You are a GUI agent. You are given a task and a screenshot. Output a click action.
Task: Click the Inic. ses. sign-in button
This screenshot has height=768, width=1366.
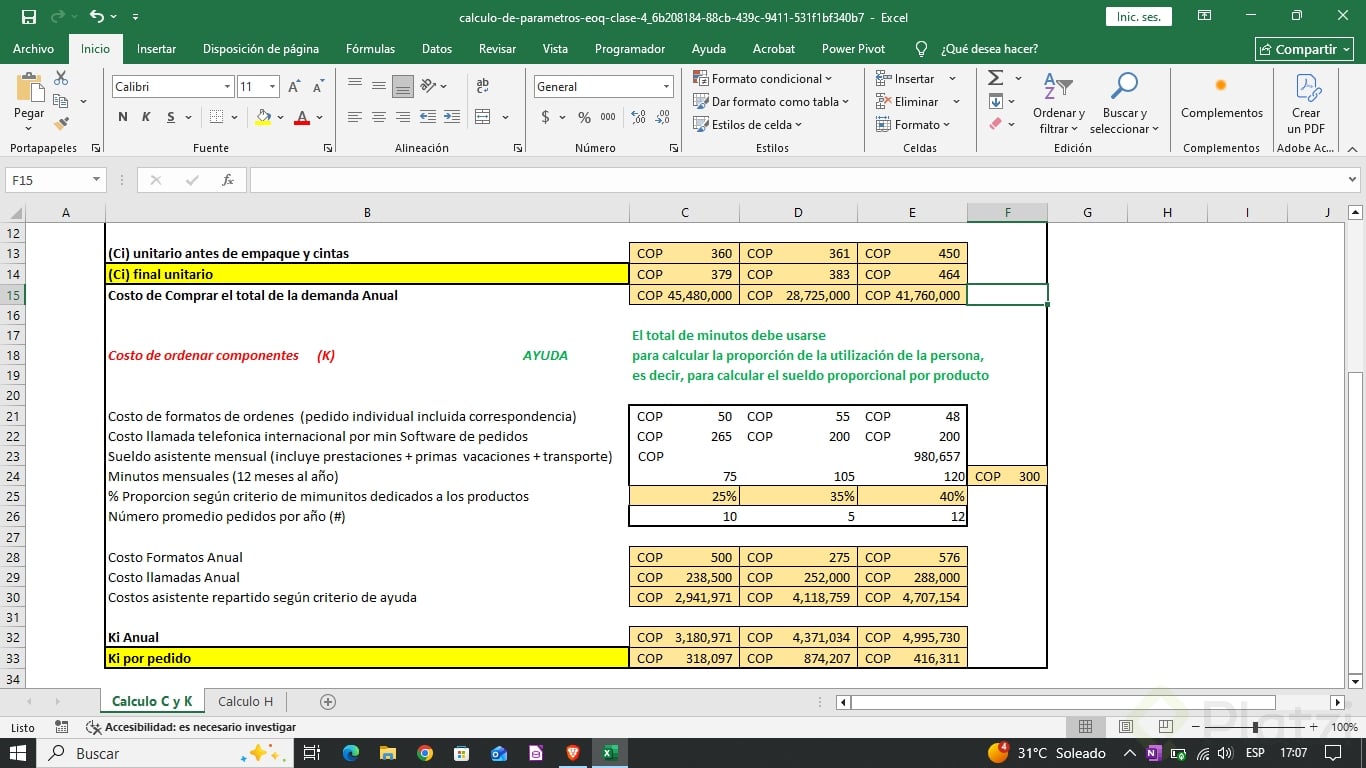(x=1138, y=17)
